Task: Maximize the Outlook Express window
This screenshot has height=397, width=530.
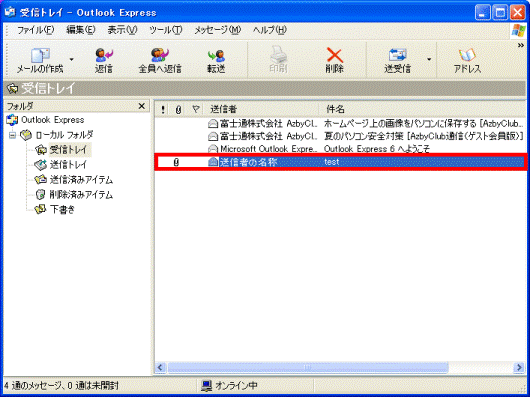Action: coord(500,13)
